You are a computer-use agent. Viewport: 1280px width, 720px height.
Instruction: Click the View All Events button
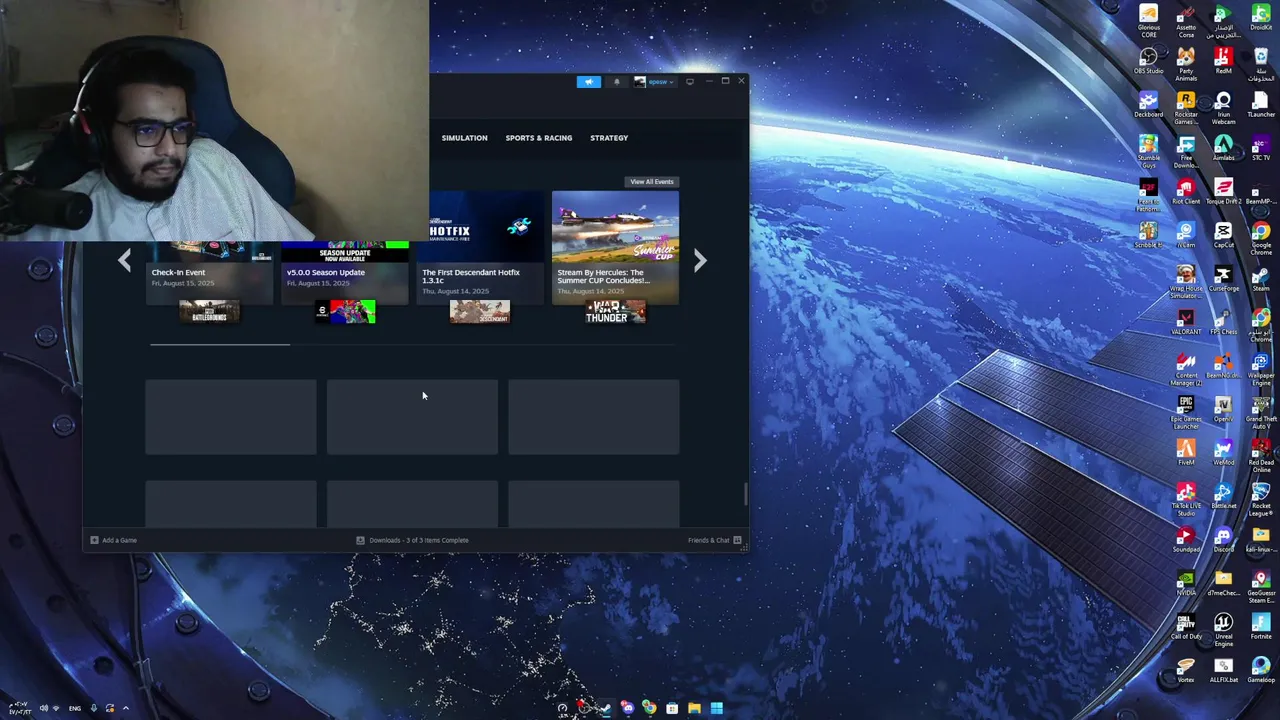652,182
